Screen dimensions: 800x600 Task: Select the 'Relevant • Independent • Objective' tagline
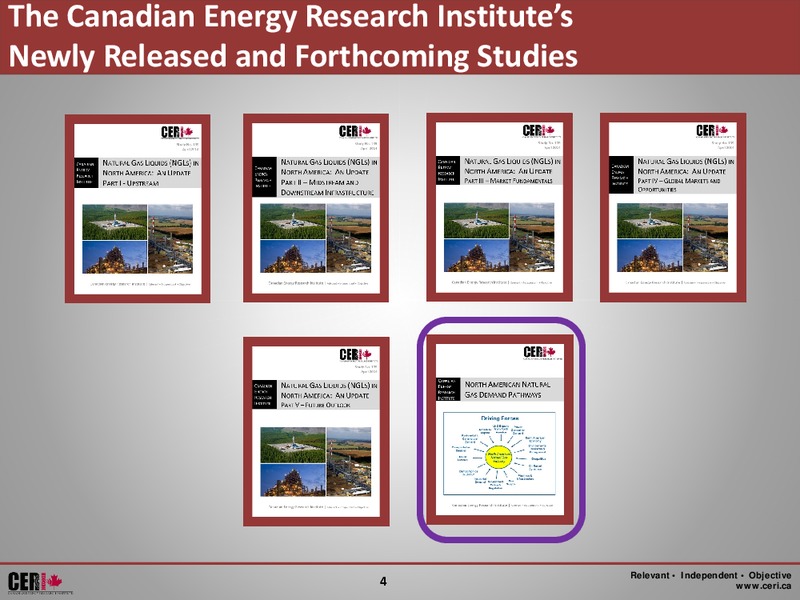[711, 576]
